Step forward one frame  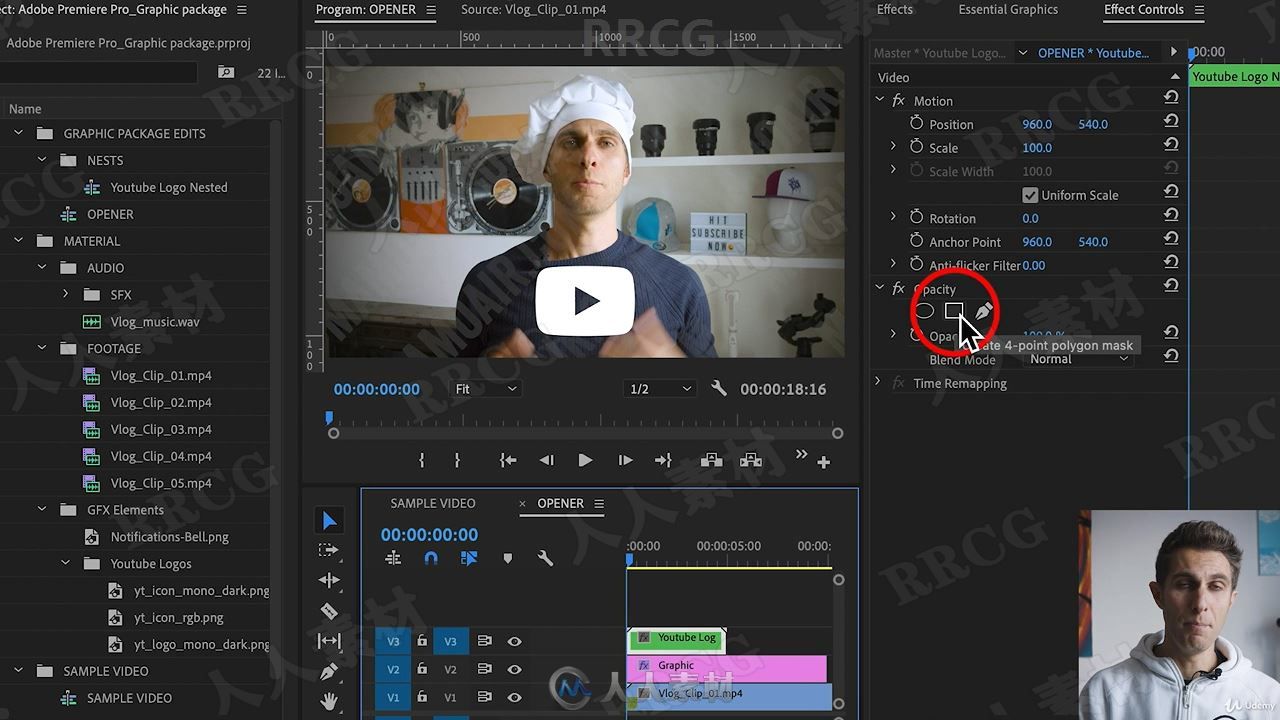tap(625, 460)
